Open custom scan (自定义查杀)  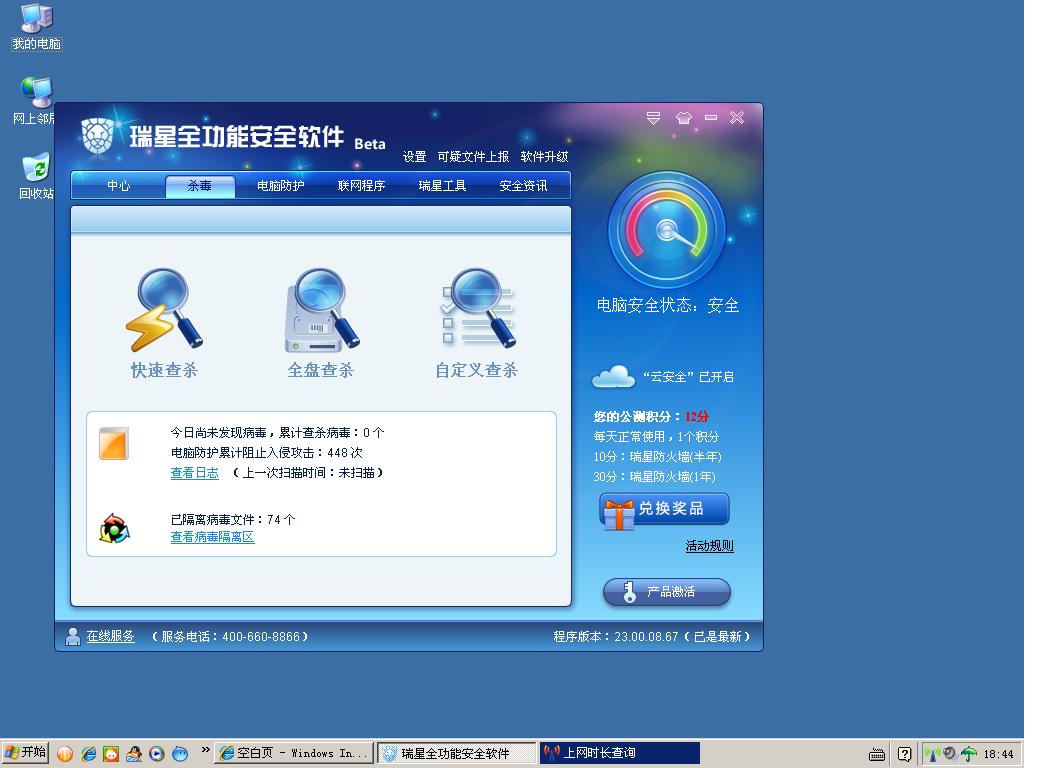476,323
